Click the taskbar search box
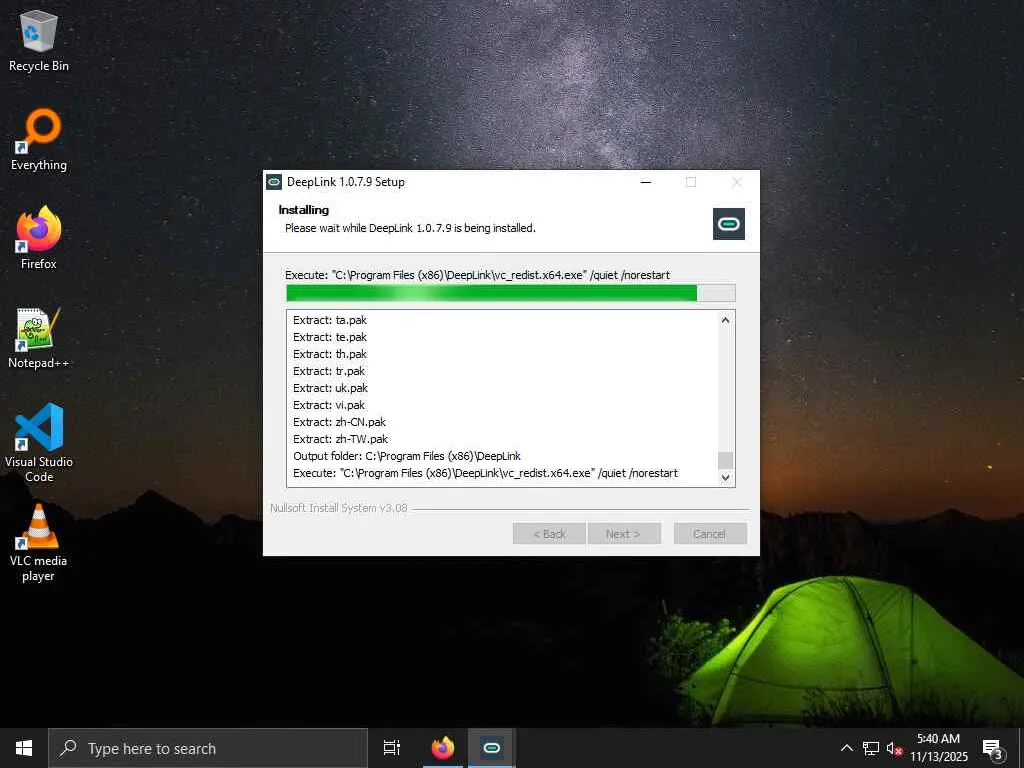Viewport: 1024px width, 768px height. pos(208,748)
